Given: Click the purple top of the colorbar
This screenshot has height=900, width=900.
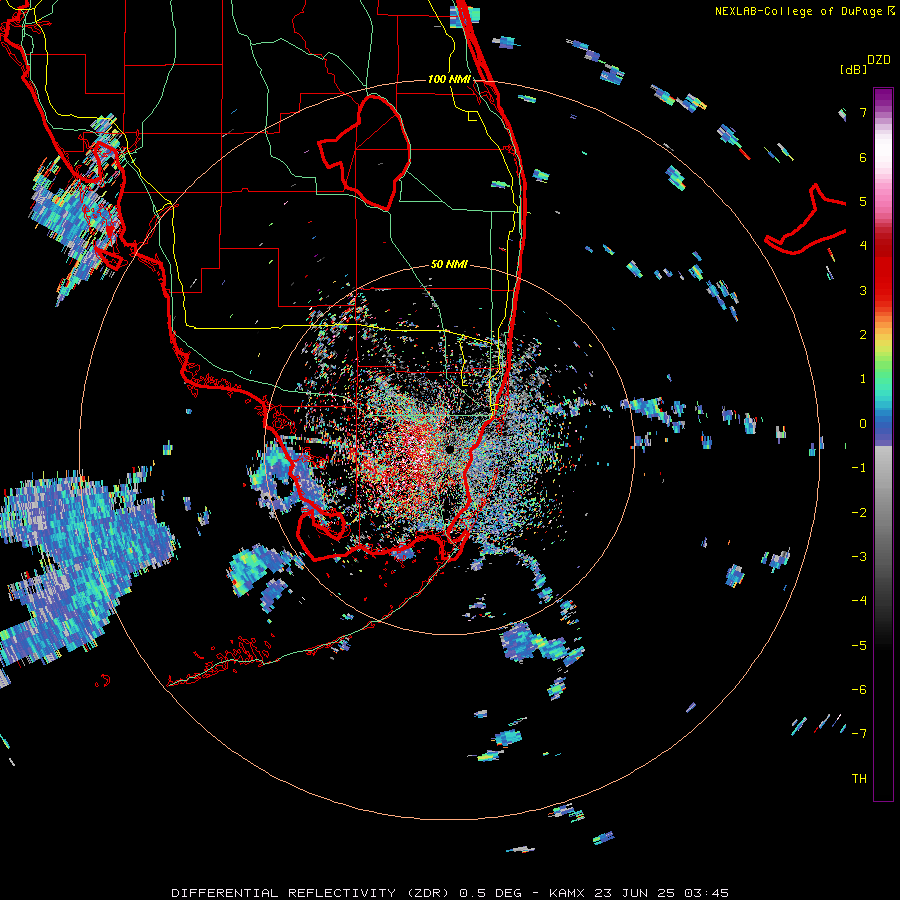Looking at the screenshot, I should pos(883,96).
